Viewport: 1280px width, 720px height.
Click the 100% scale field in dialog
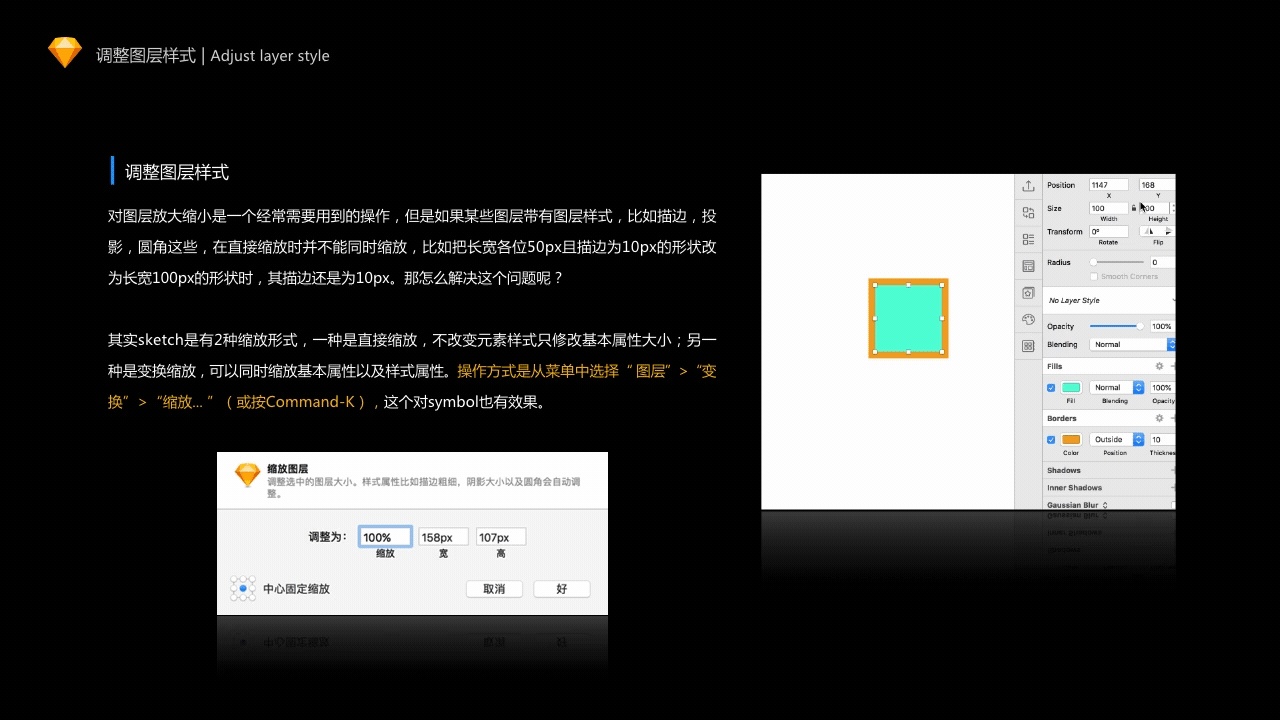(385, 537)
